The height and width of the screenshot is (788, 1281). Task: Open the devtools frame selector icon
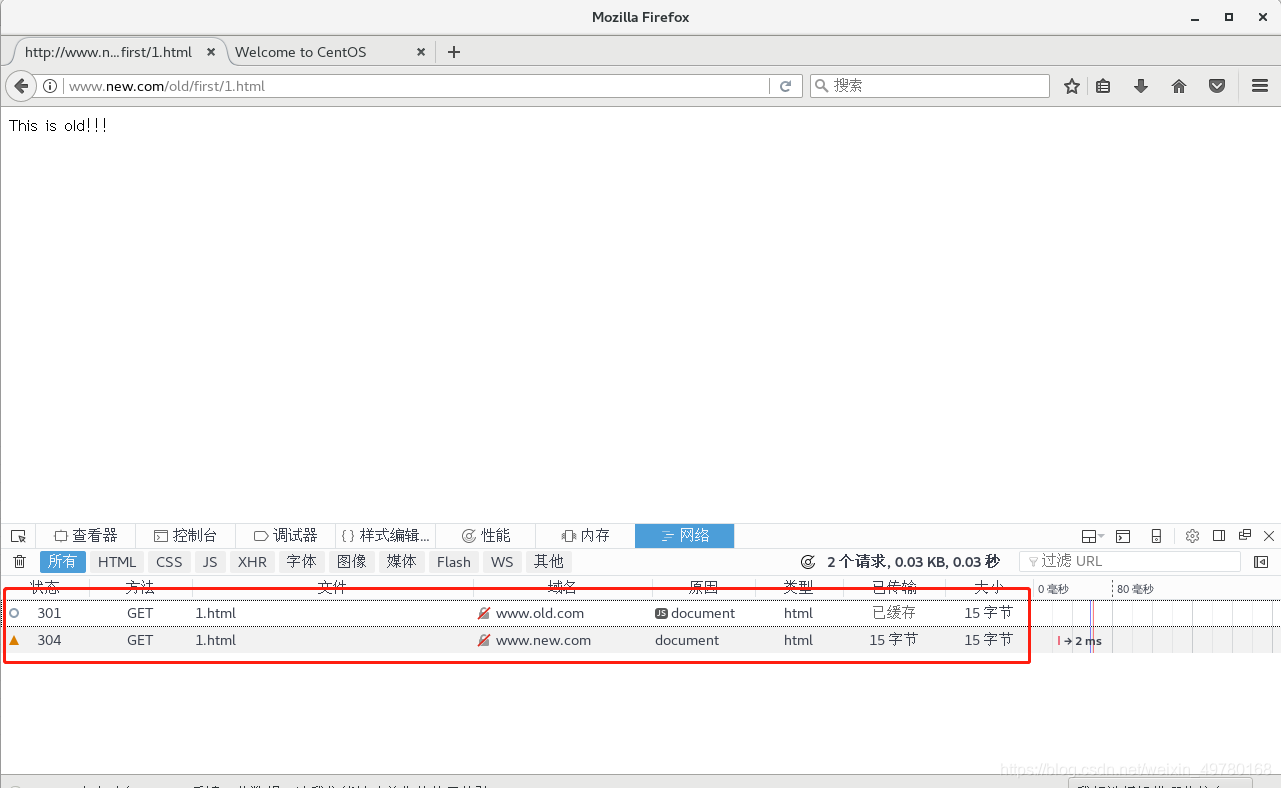coord(1093,536)
